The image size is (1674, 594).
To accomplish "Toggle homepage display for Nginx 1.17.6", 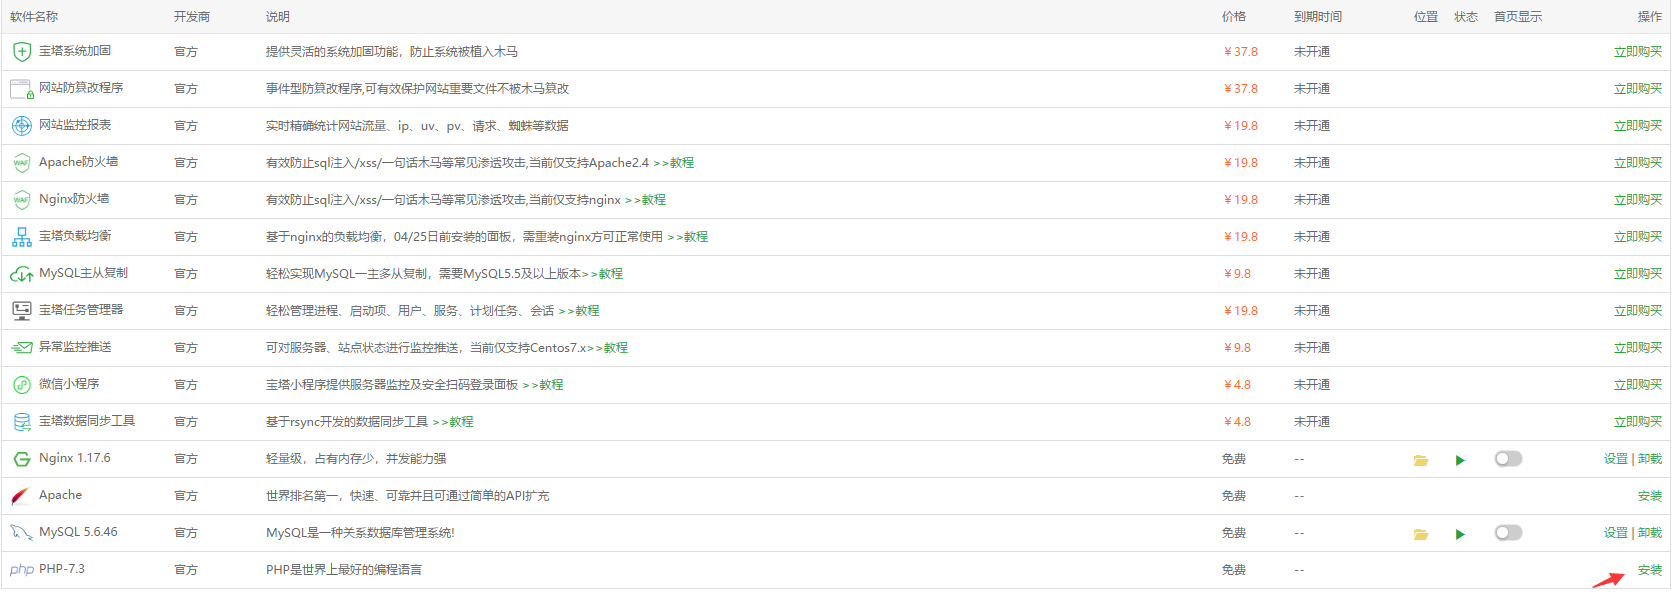I will click(x=1508, y=459).
